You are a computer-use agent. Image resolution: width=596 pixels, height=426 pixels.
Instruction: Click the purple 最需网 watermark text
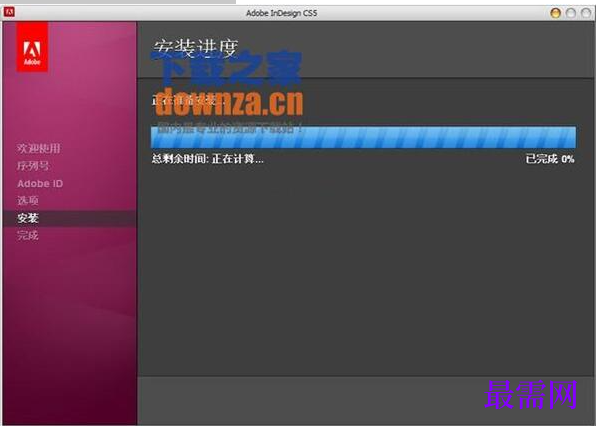pos(531,395)
